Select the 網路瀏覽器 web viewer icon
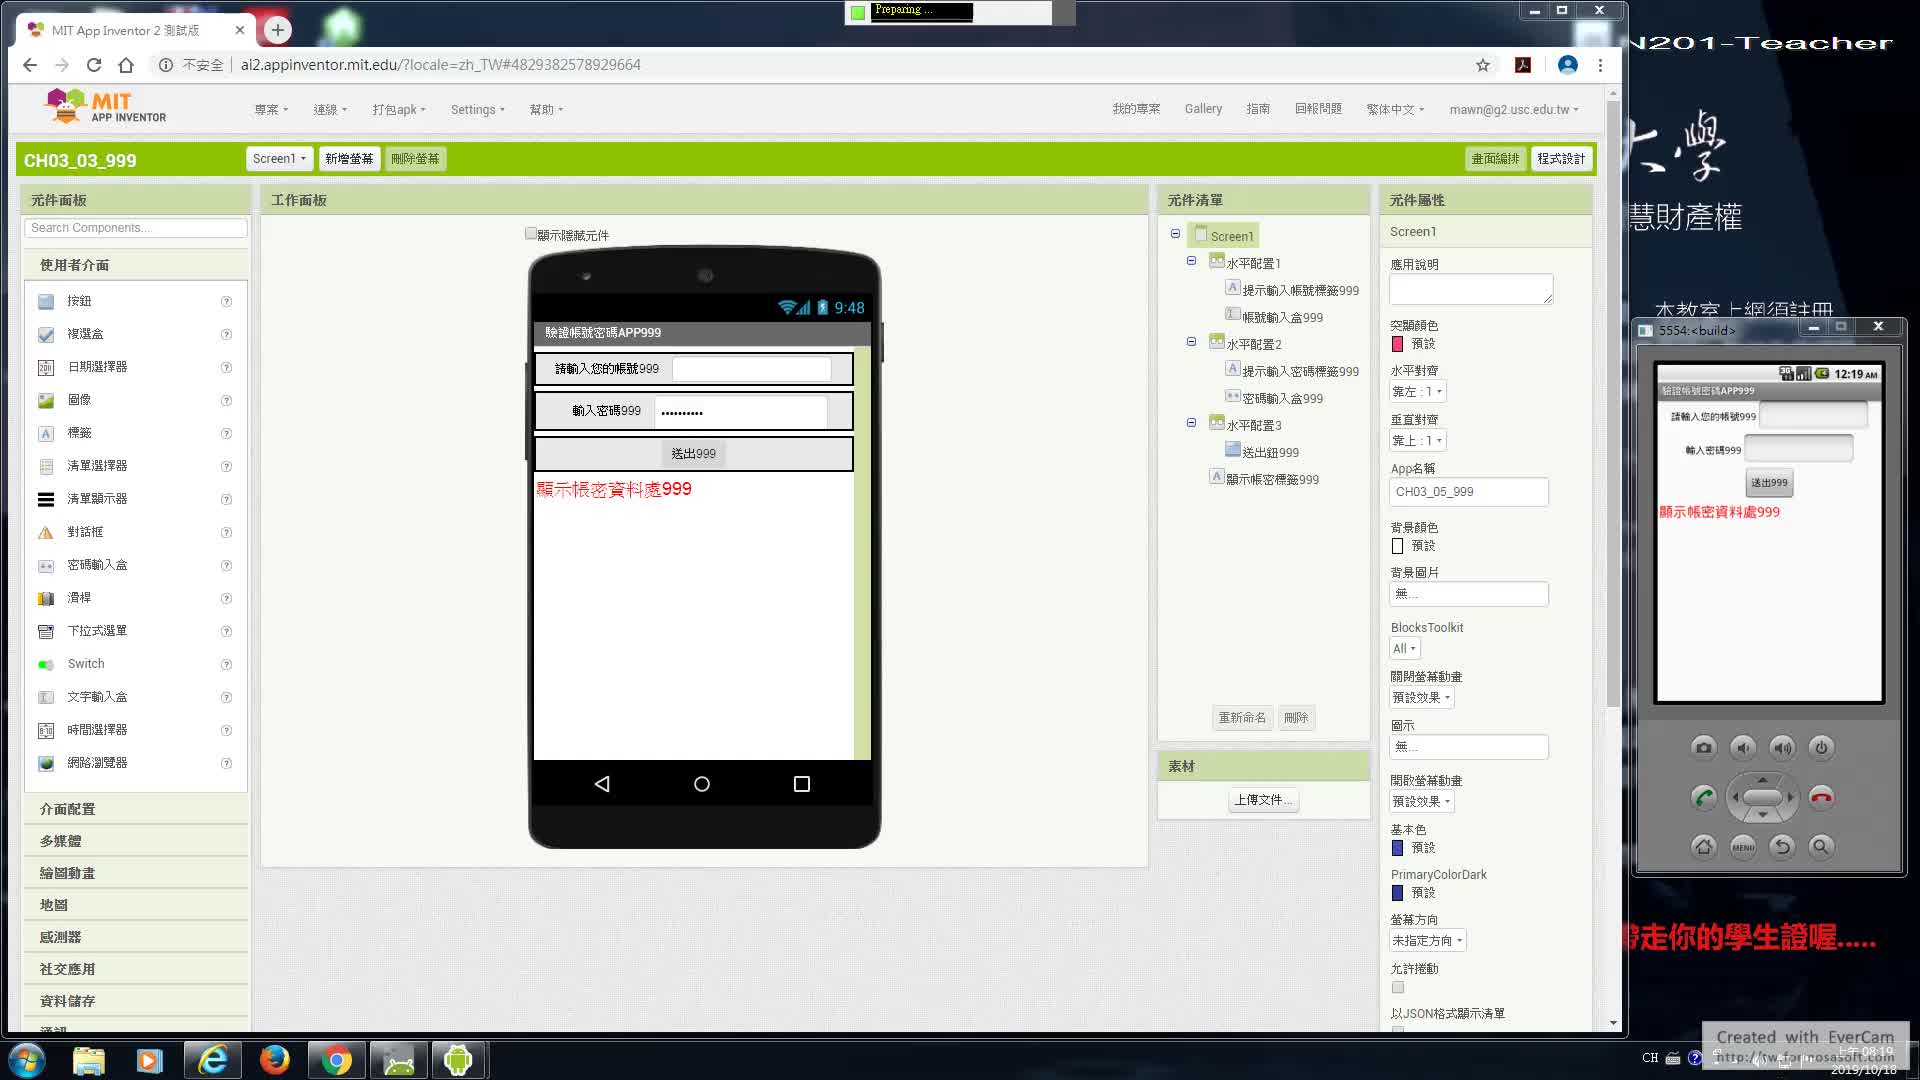Image resolution: width=1920 pixels, height=1080 pixels. click(46, 763)
